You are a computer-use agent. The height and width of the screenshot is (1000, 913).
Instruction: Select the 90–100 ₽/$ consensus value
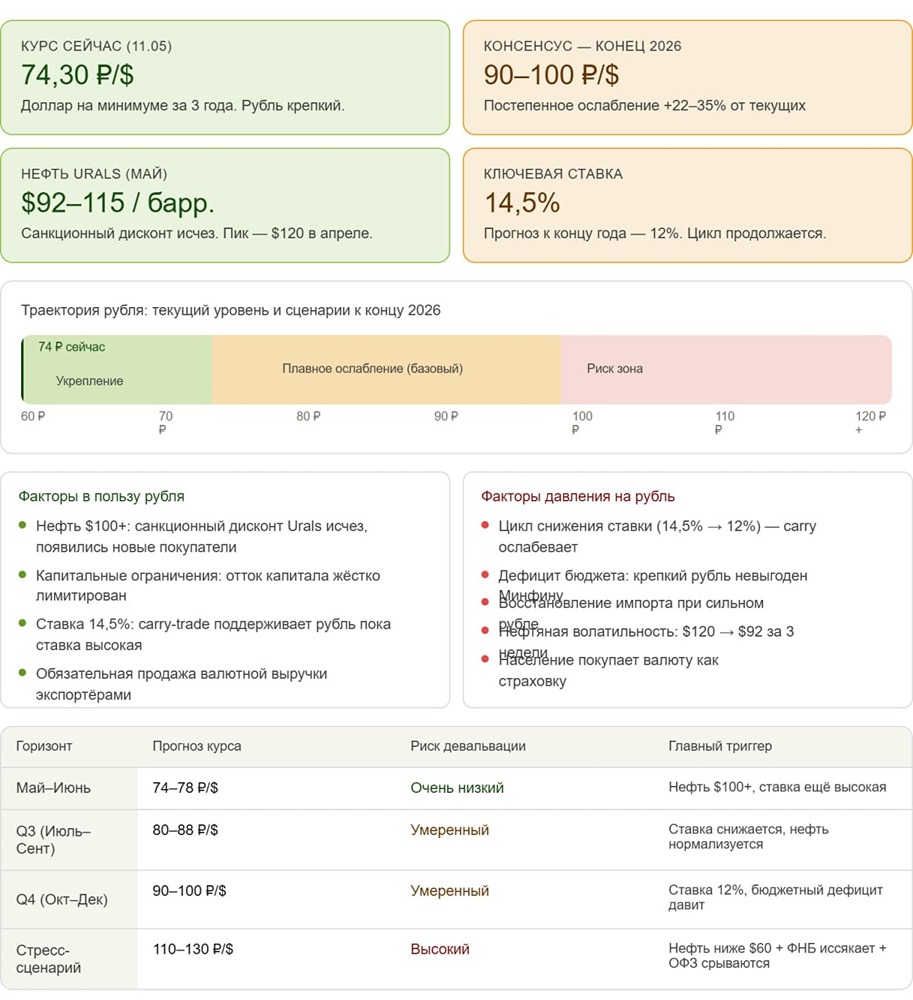(x=551, y=75)
